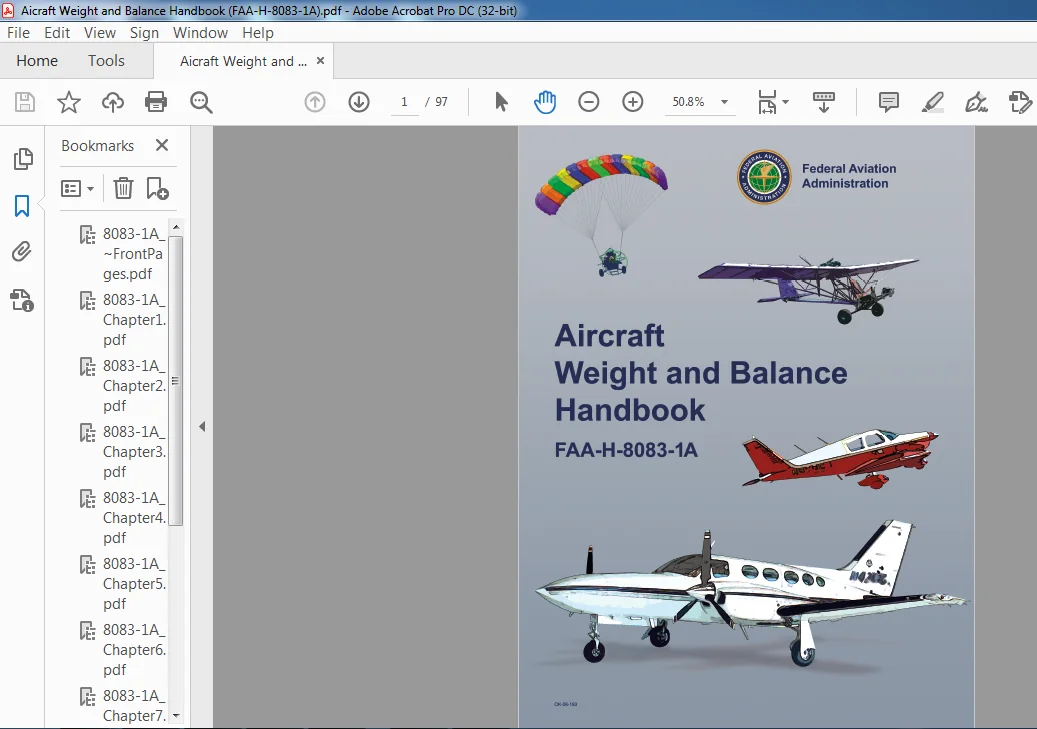This screenshot has height=729, width=1037.
Task: Click Chapter3 bookmark page icon
Action: pyautogui.click(x=87, y=433)
